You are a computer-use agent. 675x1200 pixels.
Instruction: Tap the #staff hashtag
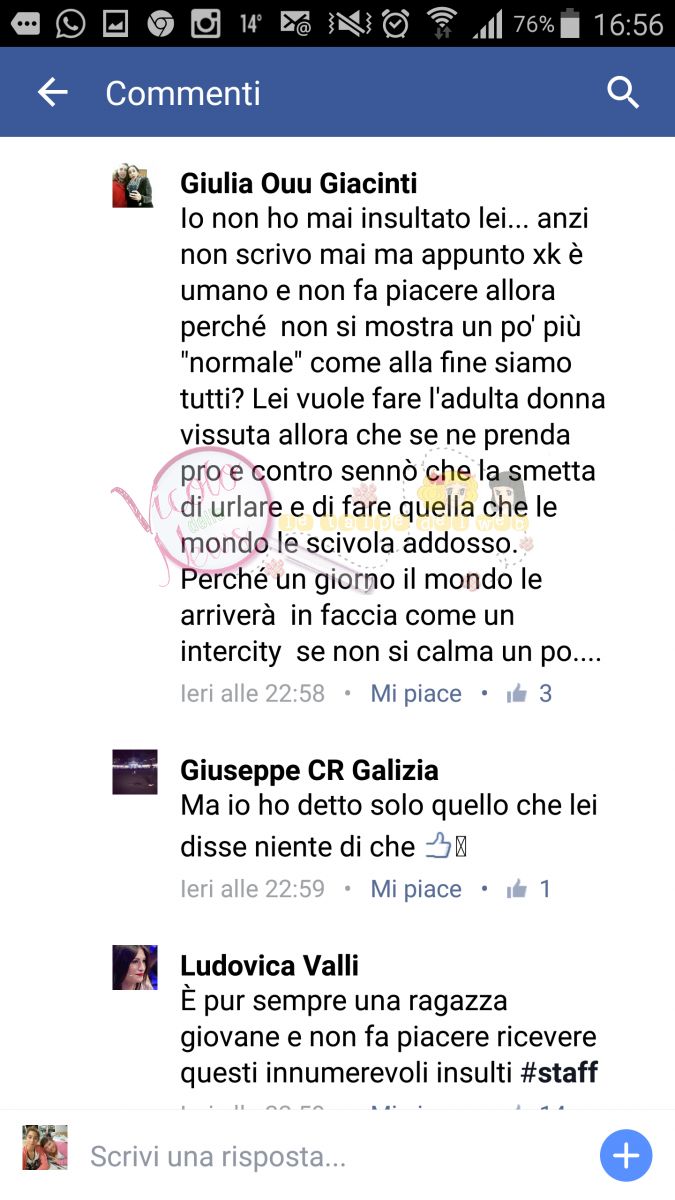[x=559, y=1073]
